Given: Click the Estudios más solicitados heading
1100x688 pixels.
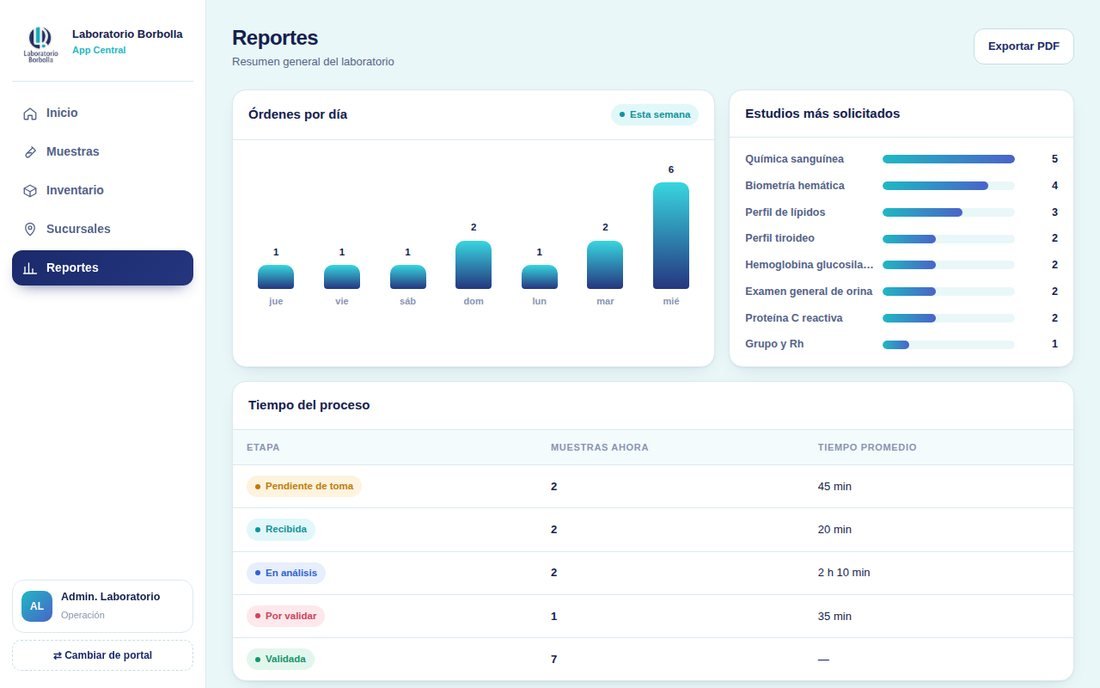Looking at the screenshot, I should pos(822,114).
